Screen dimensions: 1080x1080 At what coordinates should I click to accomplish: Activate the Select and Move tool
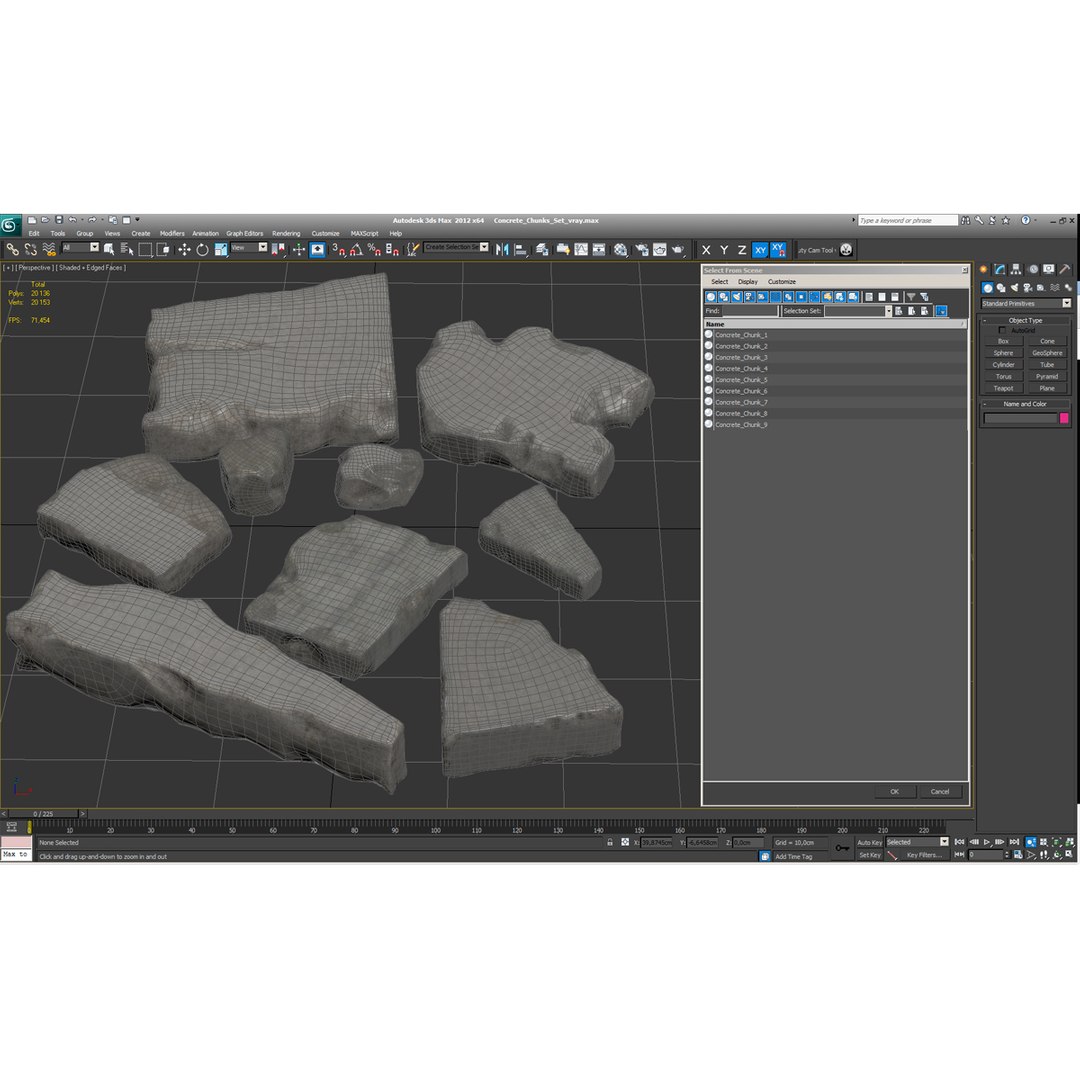pos(184,250)
